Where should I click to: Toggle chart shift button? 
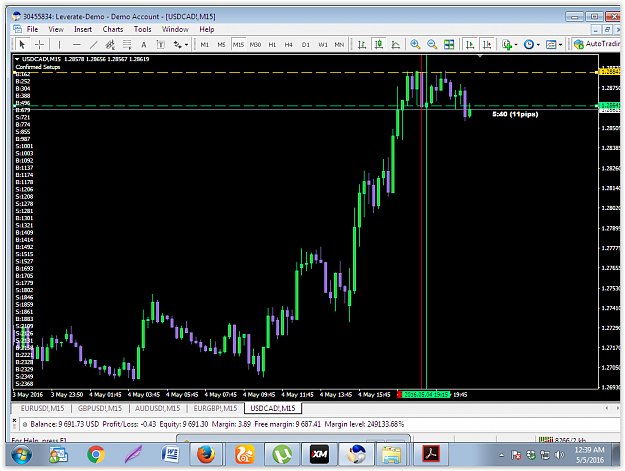(487, 44)
